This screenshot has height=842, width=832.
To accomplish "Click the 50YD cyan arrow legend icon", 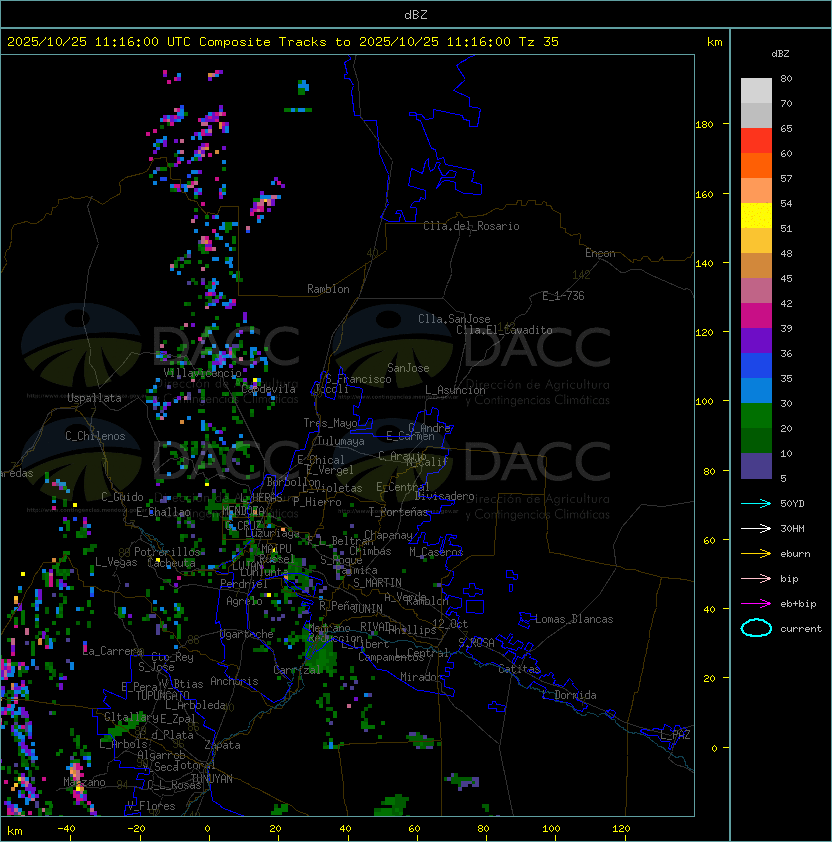I will [x=756, y=504].
